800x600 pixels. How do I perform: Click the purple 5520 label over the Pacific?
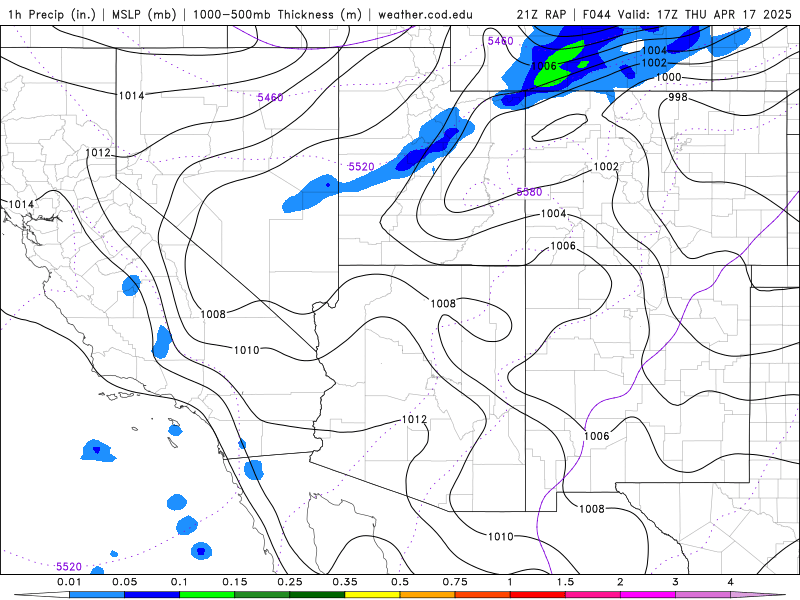pos(69,566)
